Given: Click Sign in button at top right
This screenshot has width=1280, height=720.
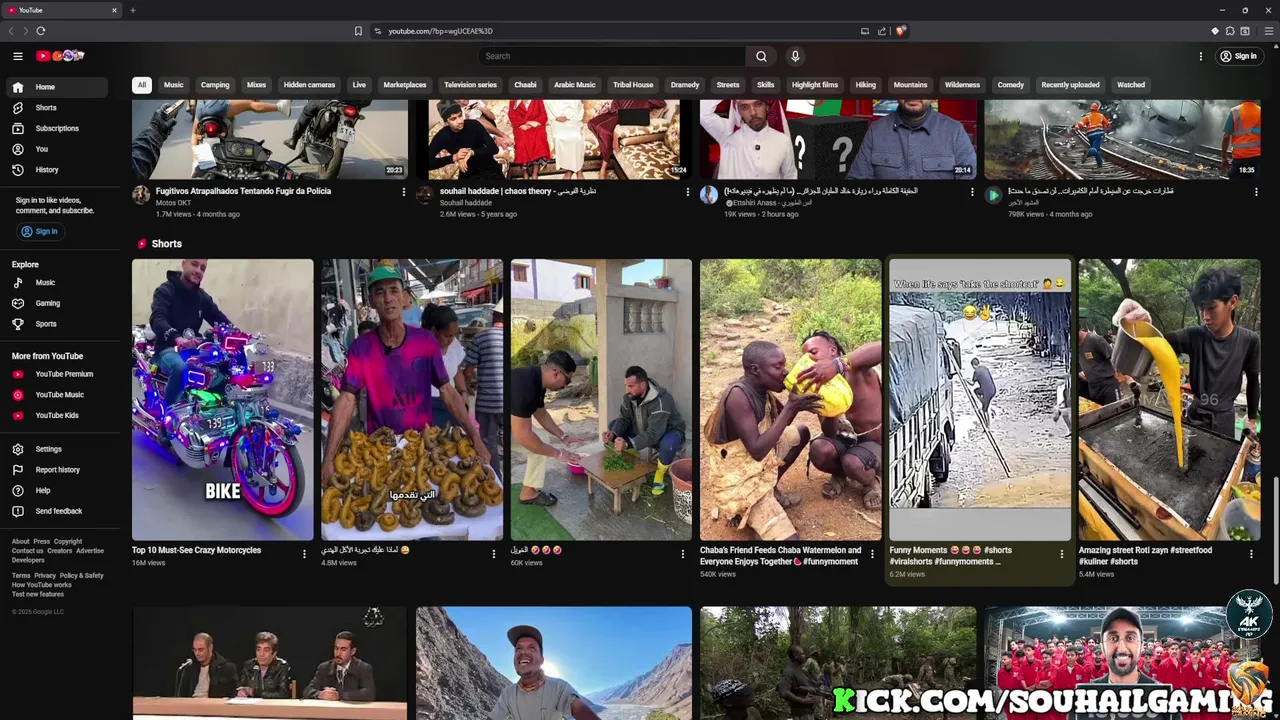Looking at the screenshot, I should click(x=1238, y=56).
